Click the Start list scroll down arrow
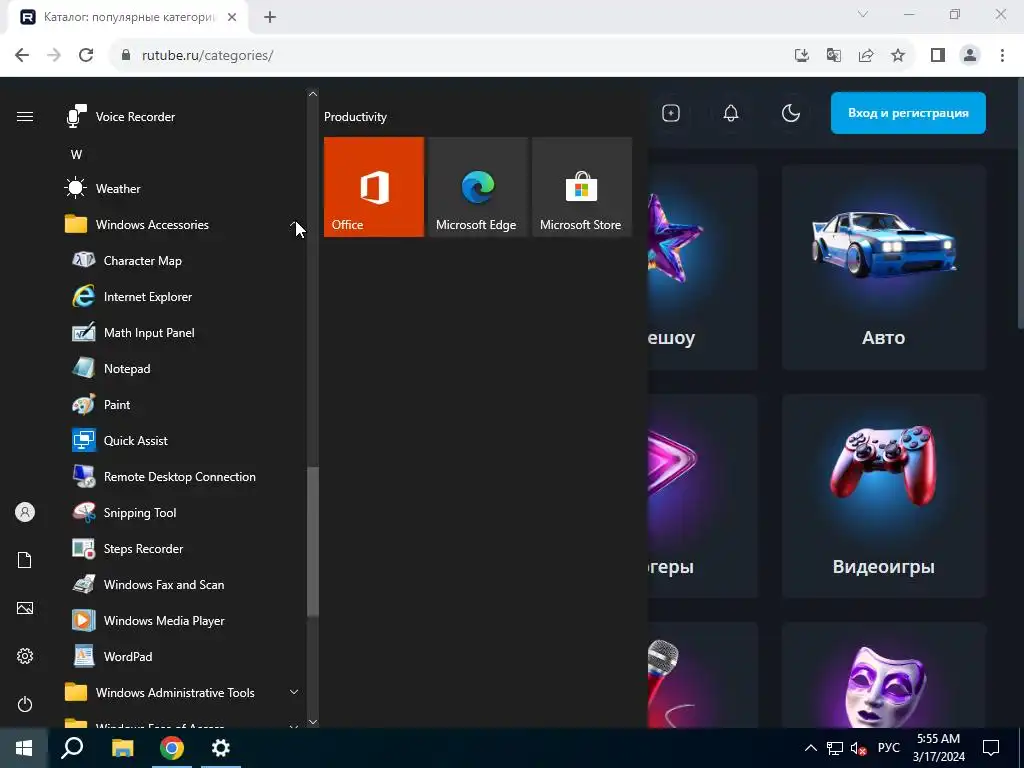 pos(313,722)
